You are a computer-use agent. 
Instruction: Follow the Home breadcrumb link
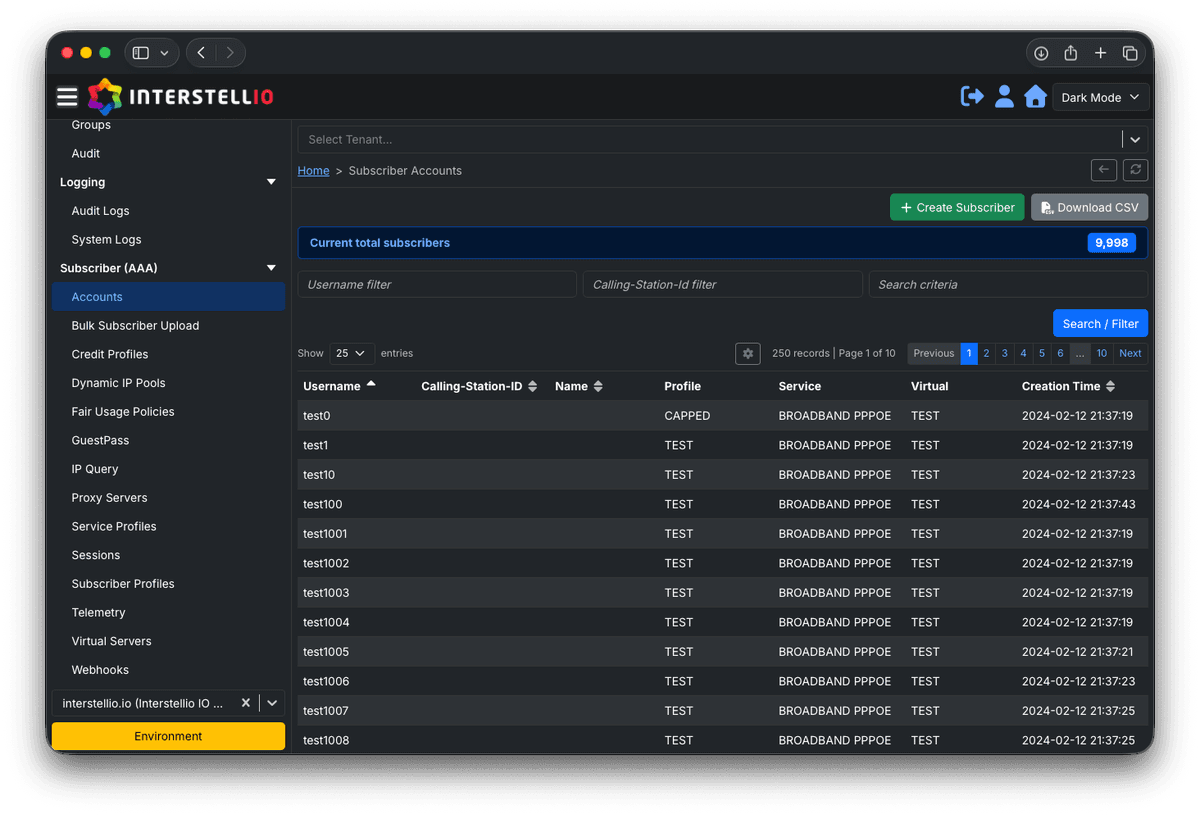point(313,171)
